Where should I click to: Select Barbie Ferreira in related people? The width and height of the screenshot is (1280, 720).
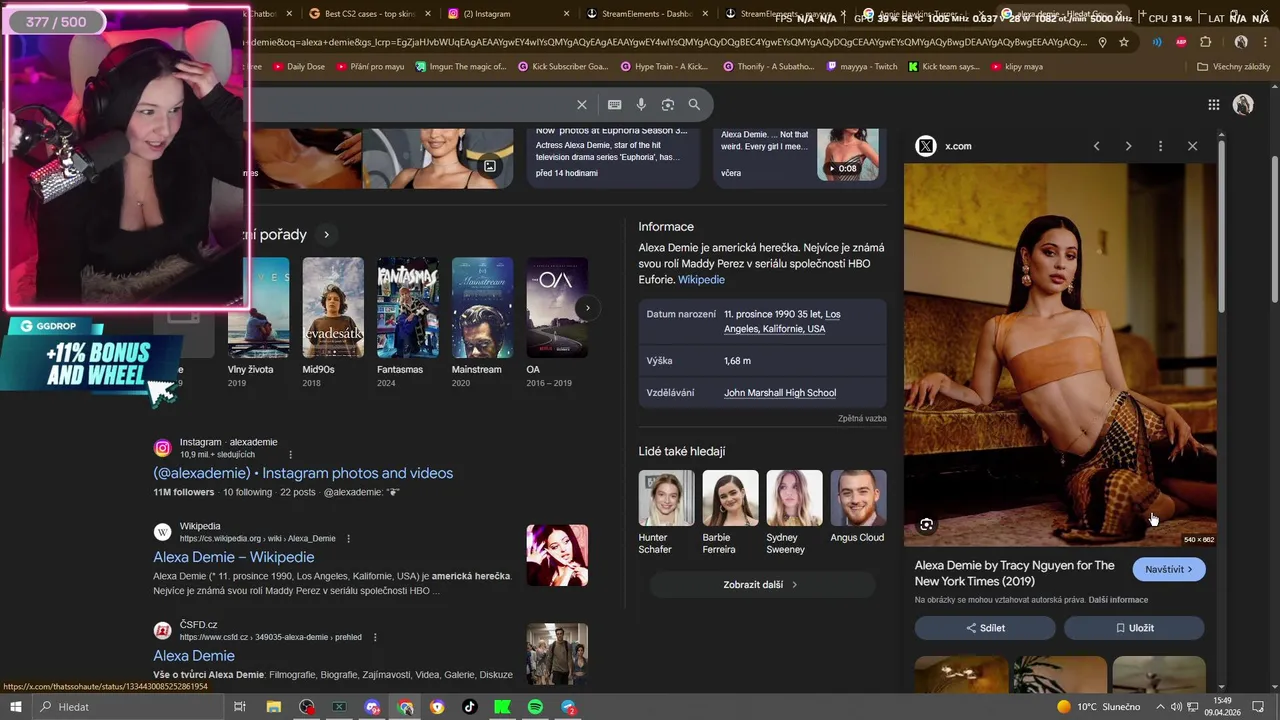730,513
